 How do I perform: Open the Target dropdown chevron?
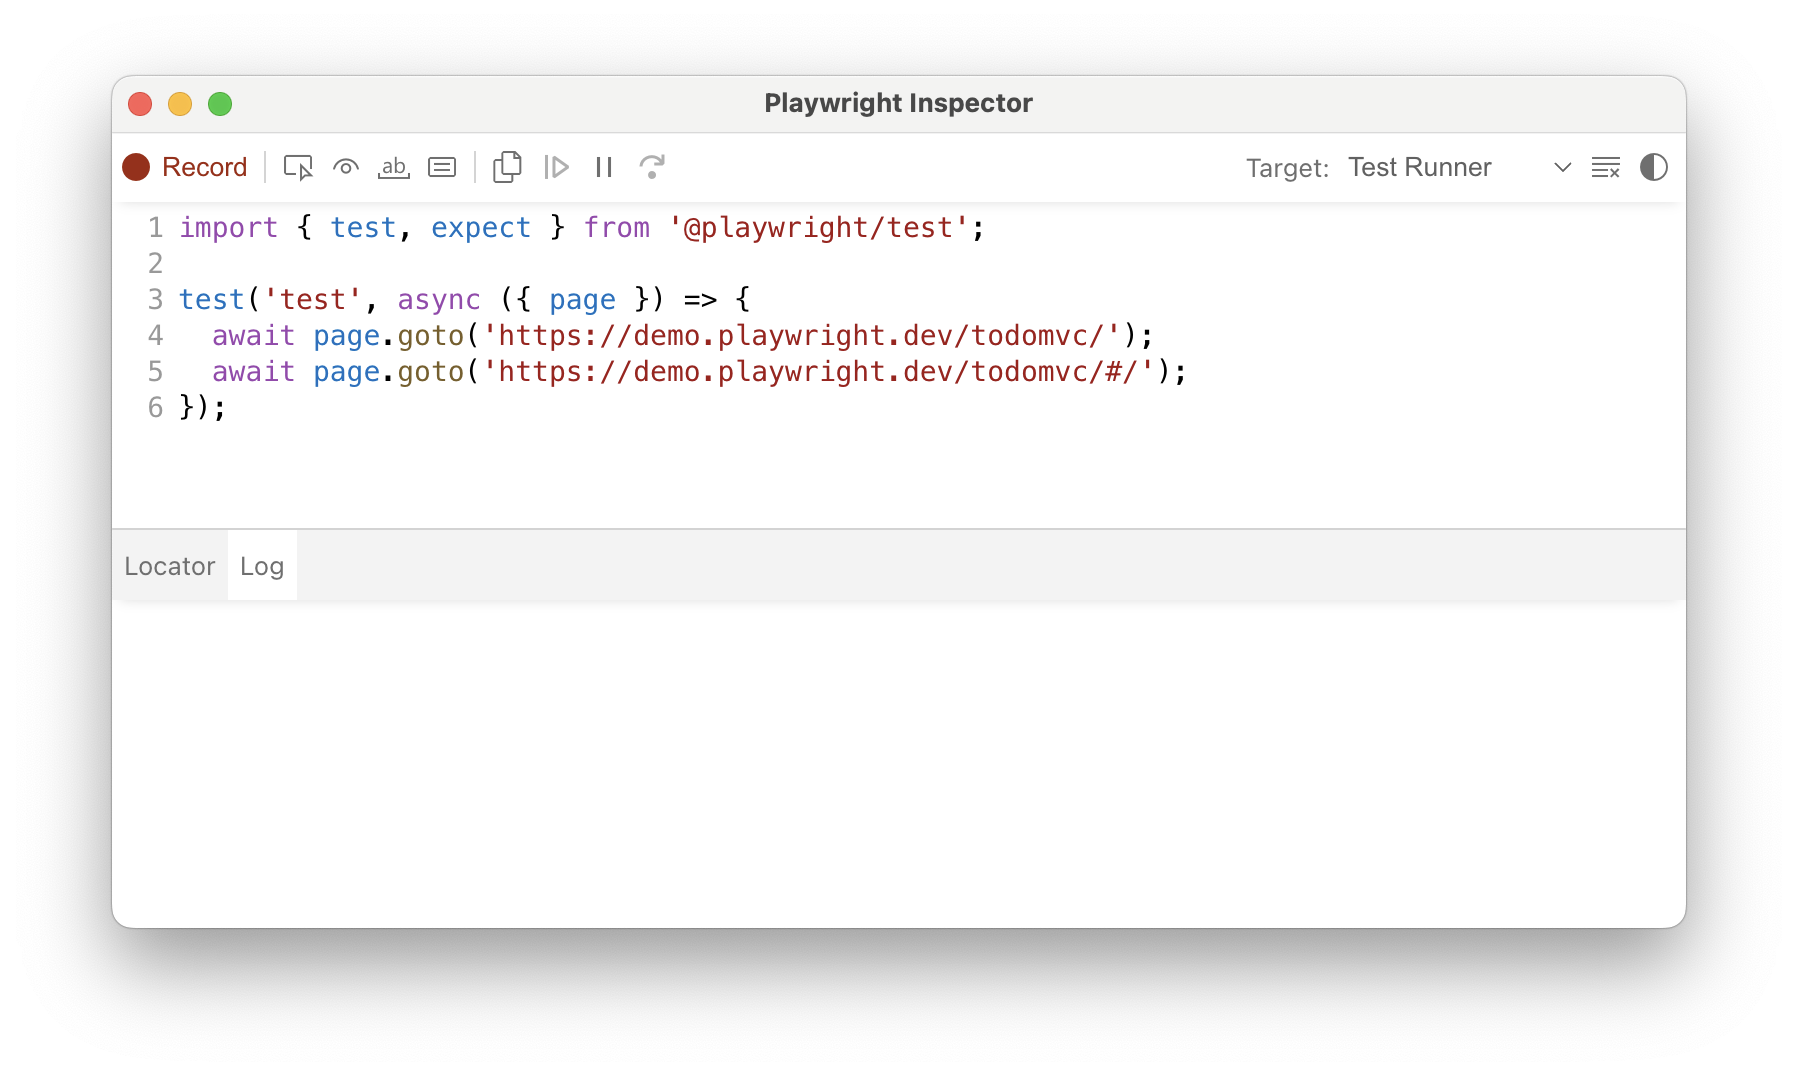(x=1561, y=168)
